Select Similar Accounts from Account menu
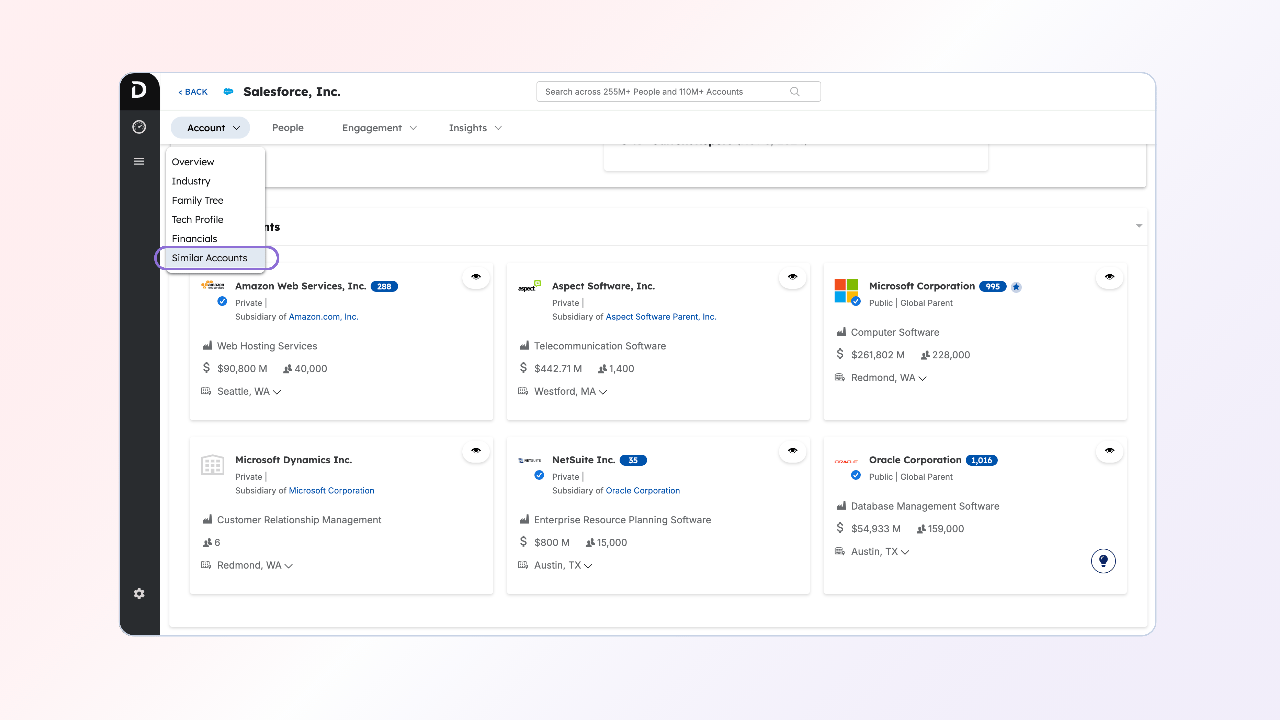Viewport: 1280px width, 720px height. tap(210, 258)
